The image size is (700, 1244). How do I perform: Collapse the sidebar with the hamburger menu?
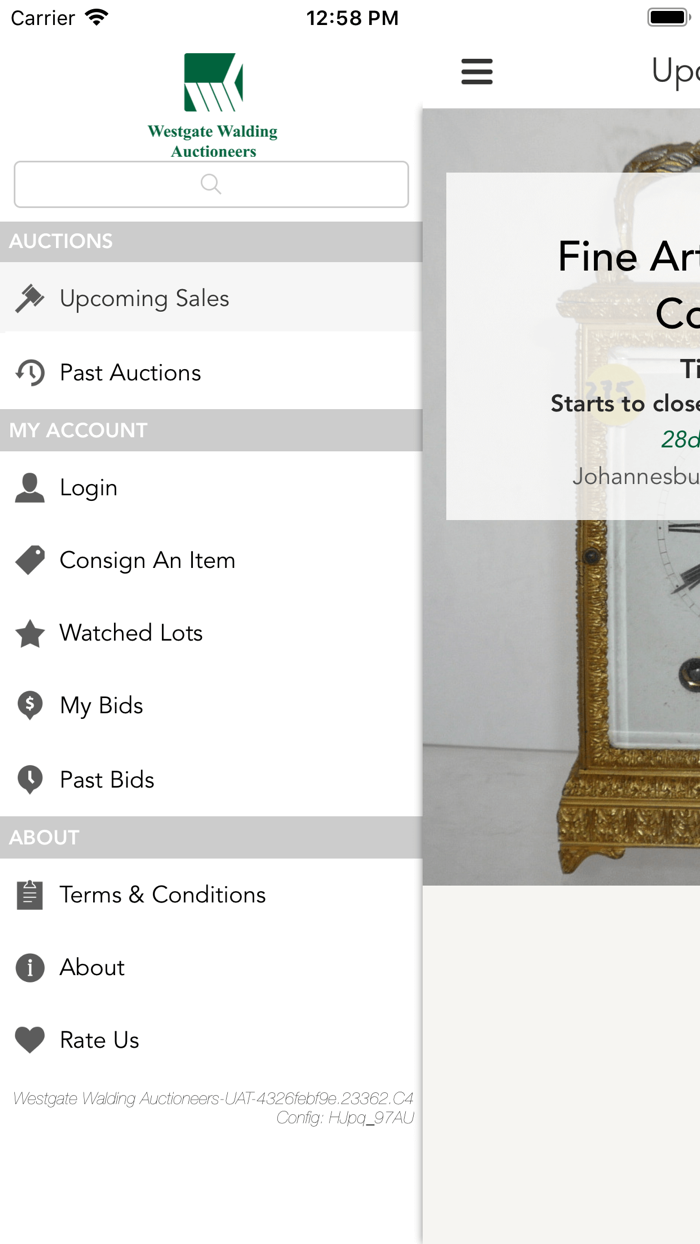coord(477,71)
